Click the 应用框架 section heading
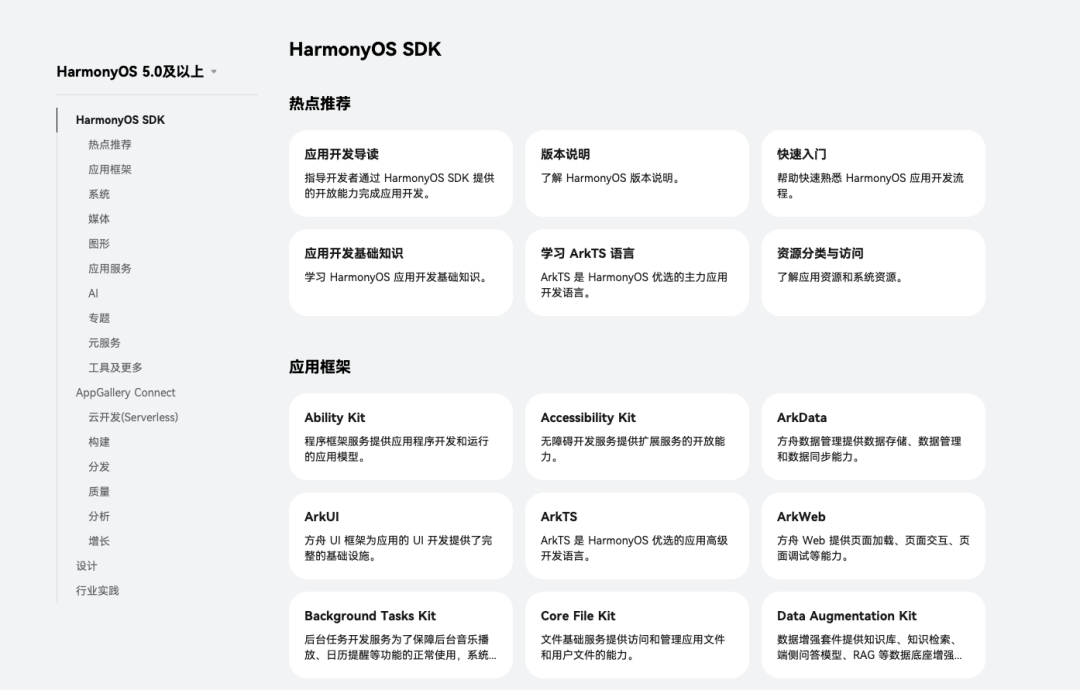Screen dimensions: 1080x690 tap(320, 367)
